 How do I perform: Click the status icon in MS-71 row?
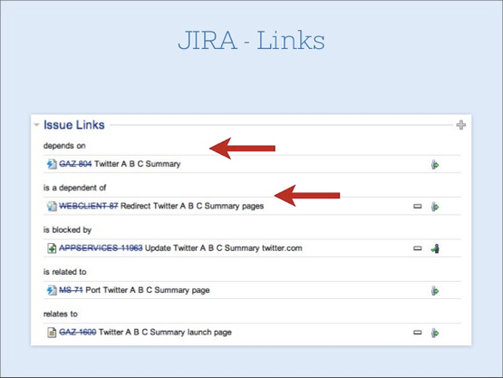[x=435, y=290]
